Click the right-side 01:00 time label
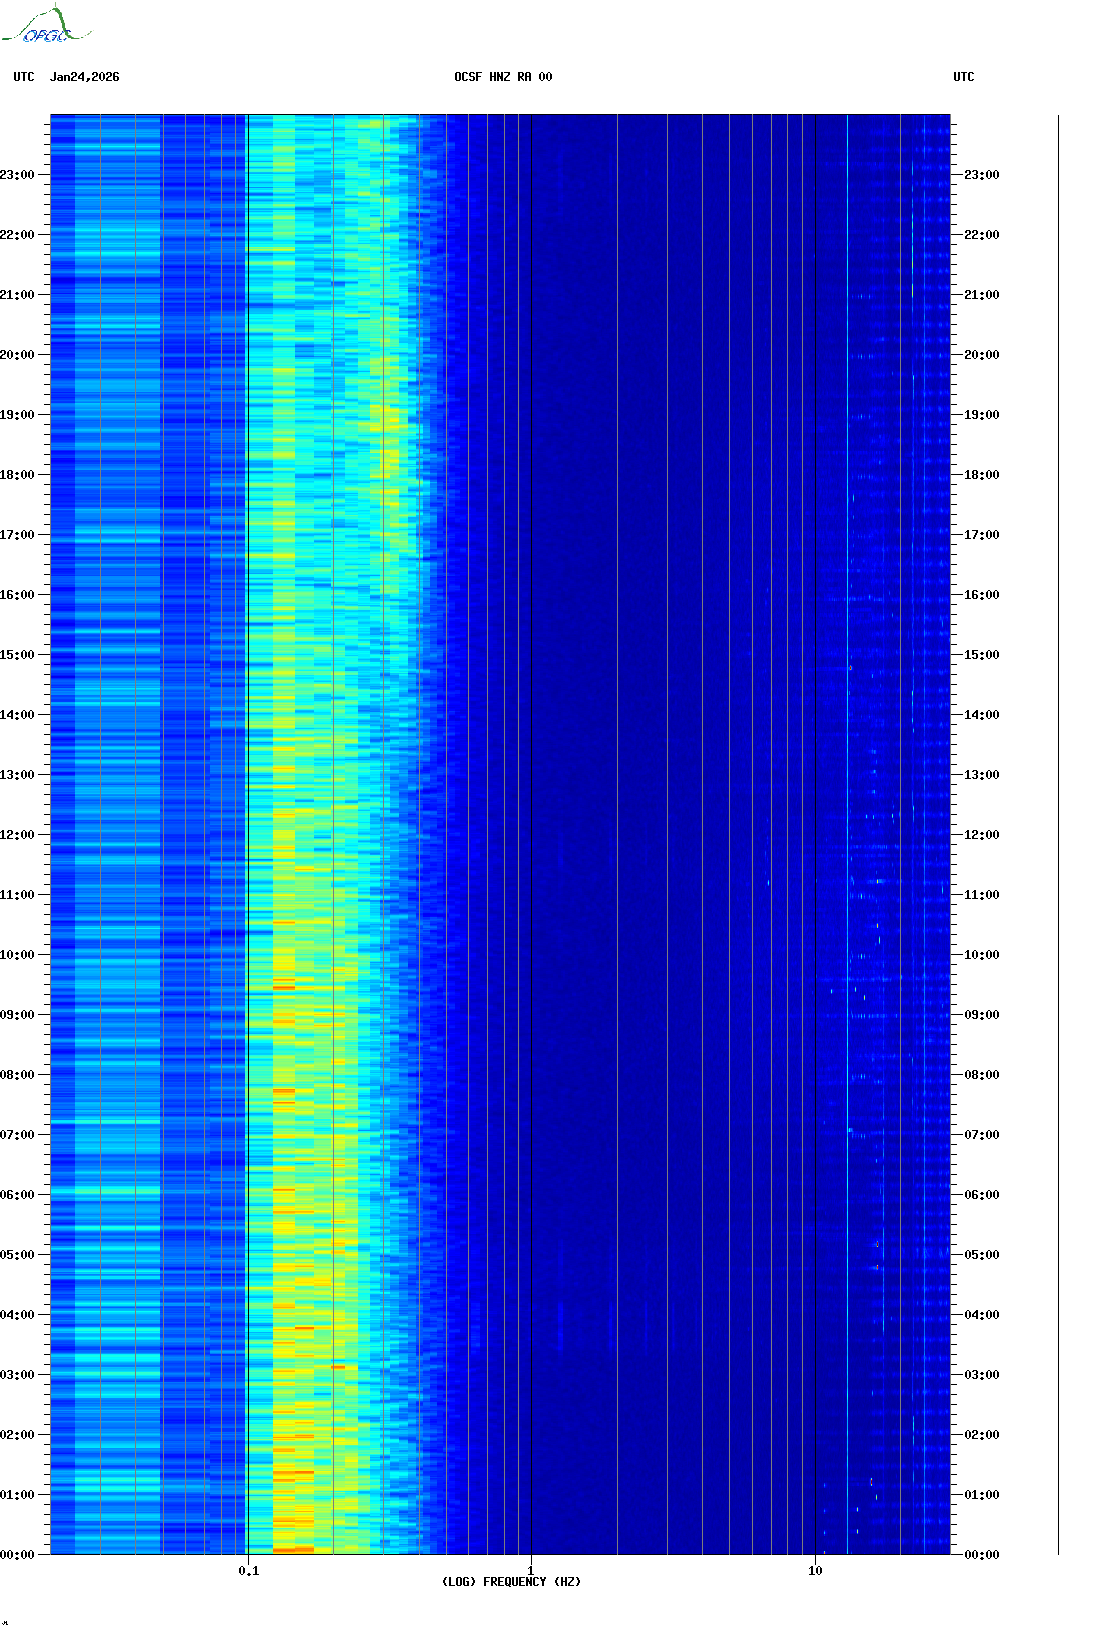Image resolution: width=1102 pixels, height=1634 pixels. 982,1495
